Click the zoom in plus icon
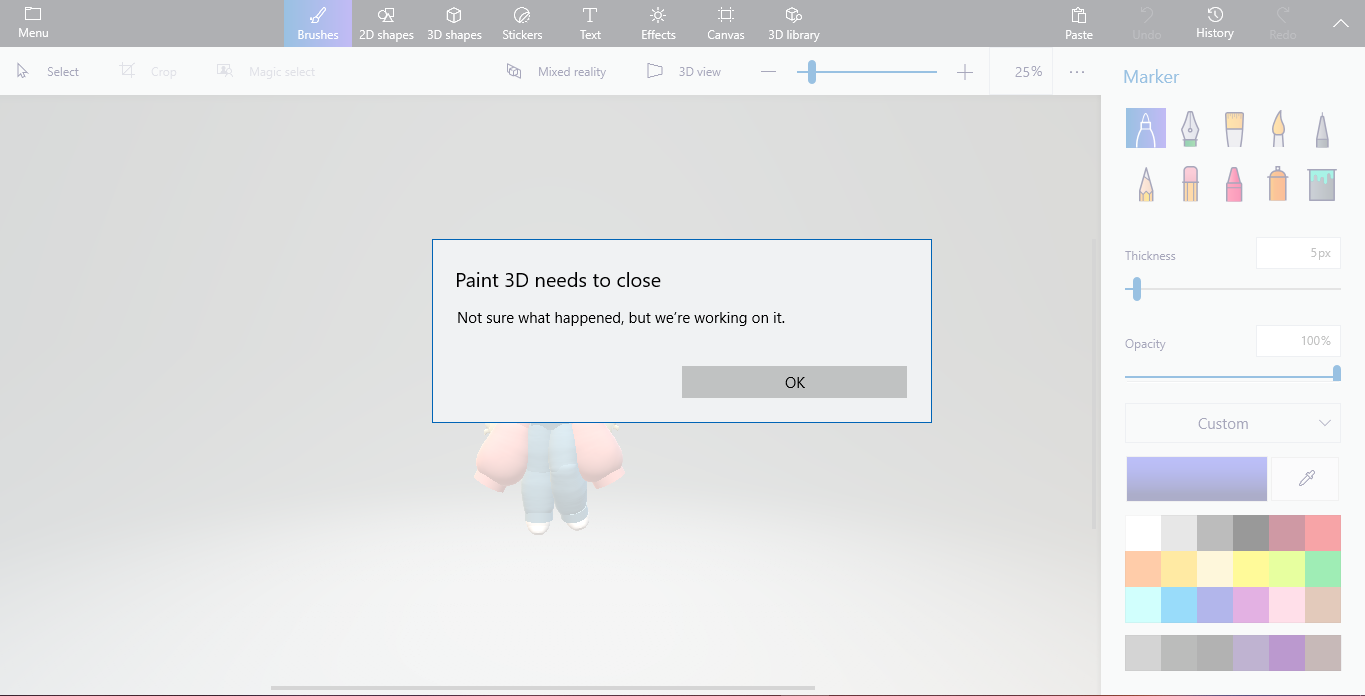 pos(964,72)
